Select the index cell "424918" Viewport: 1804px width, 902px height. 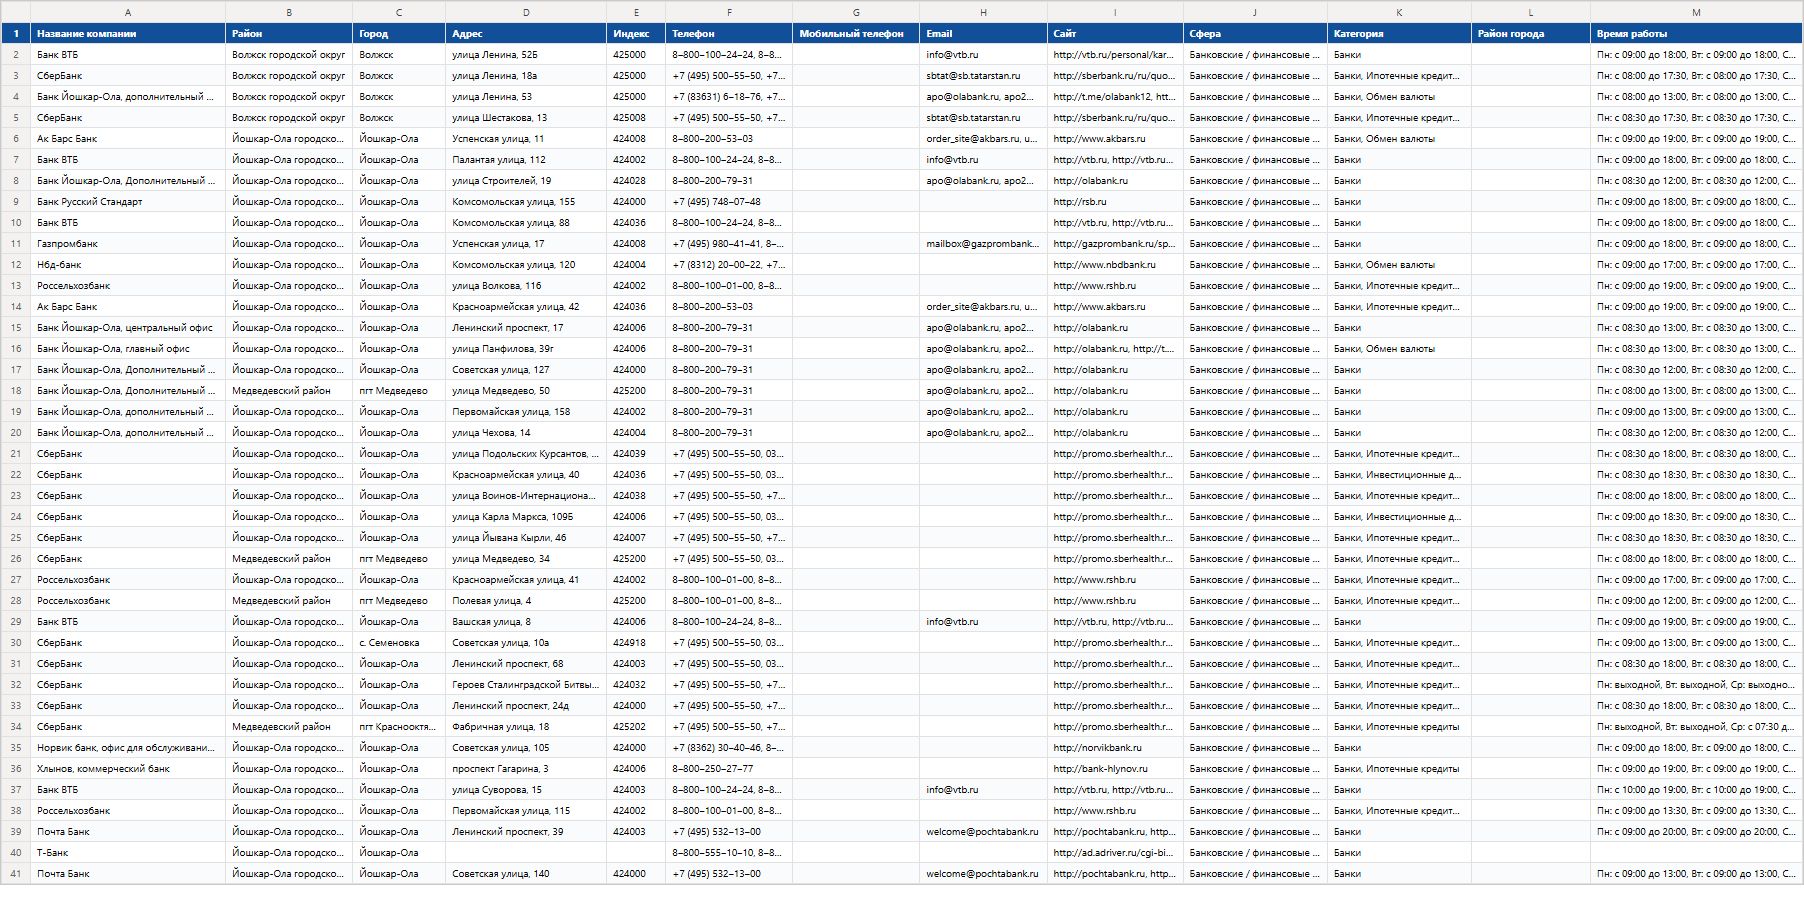(636, 643)
